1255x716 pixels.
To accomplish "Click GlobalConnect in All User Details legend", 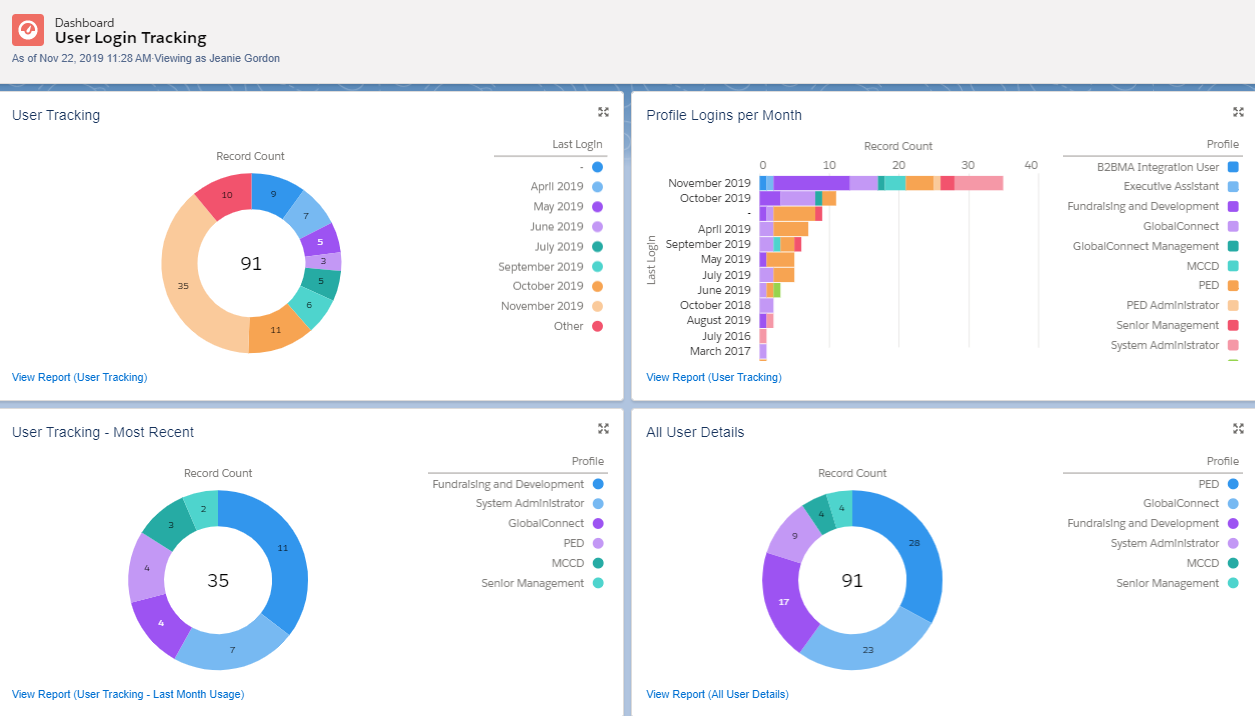I will 1181,504.
